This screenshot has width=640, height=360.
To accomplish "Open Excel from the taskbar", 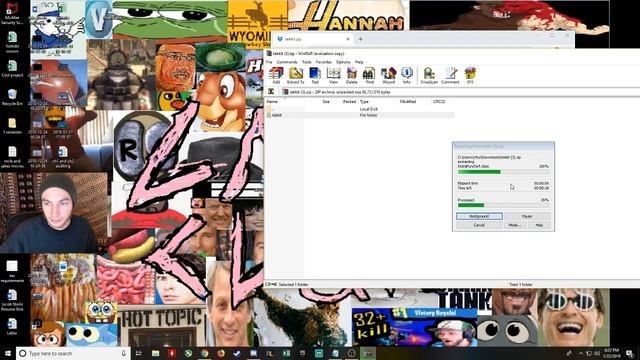I will 286,353.
